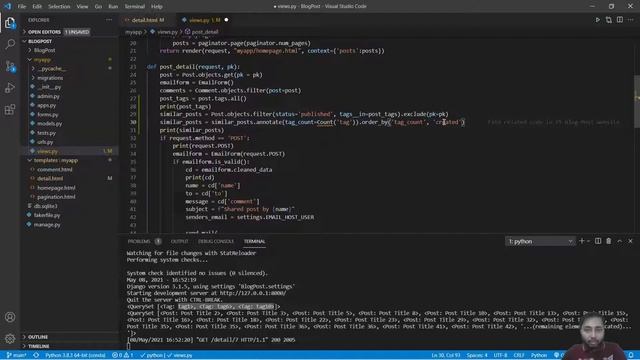
Task: Expand the Timeline section
Action: click(69, 346)
